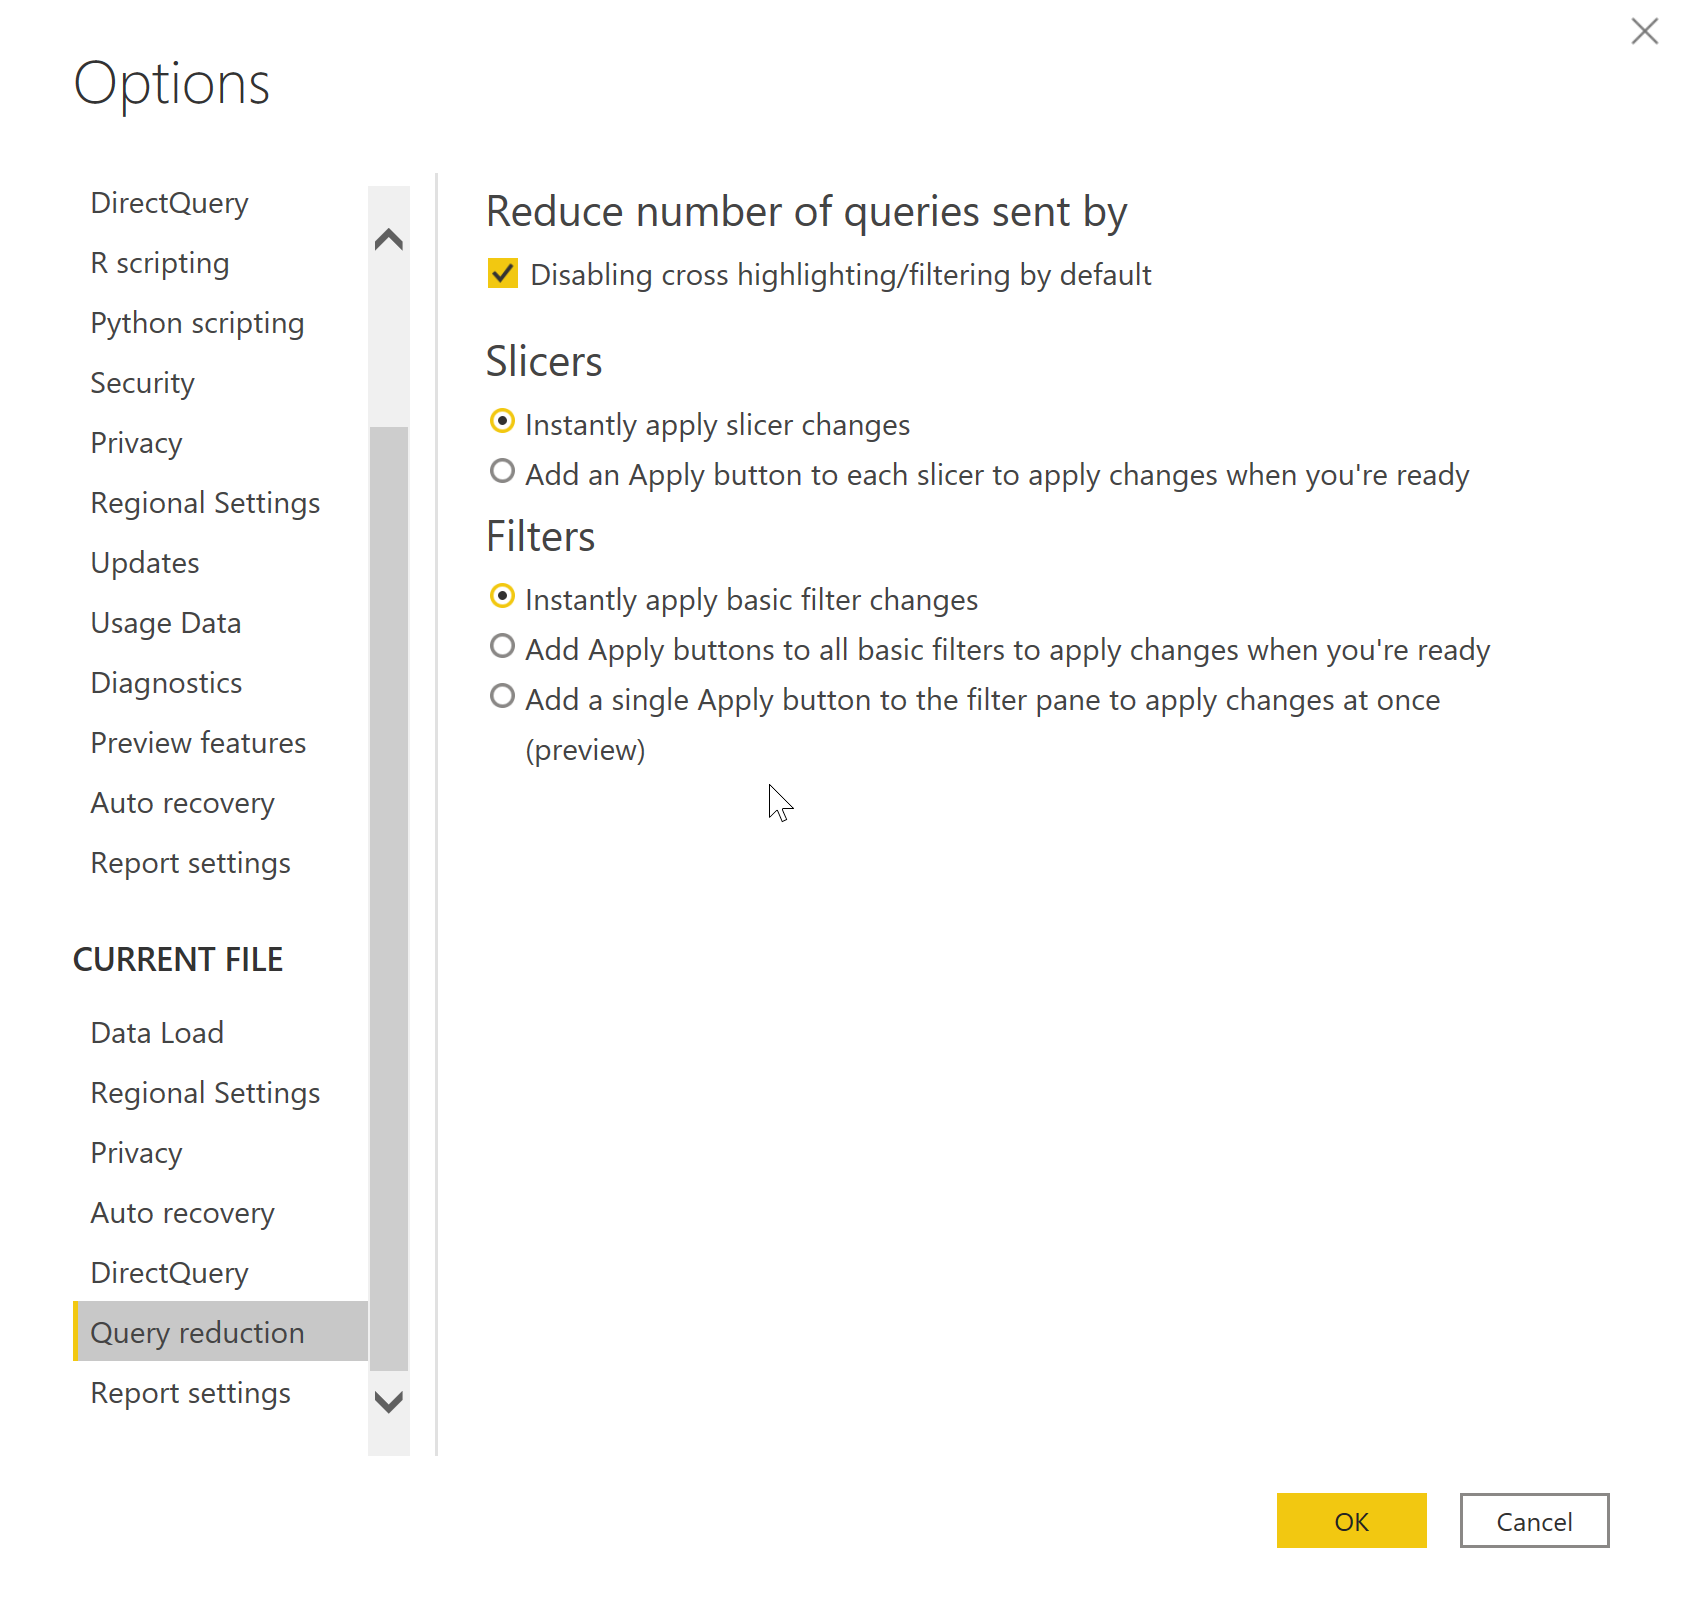Select Instantly apply basic filter changes
The height and width of the screenshot is (1623, 1685).
click(503, 596)
